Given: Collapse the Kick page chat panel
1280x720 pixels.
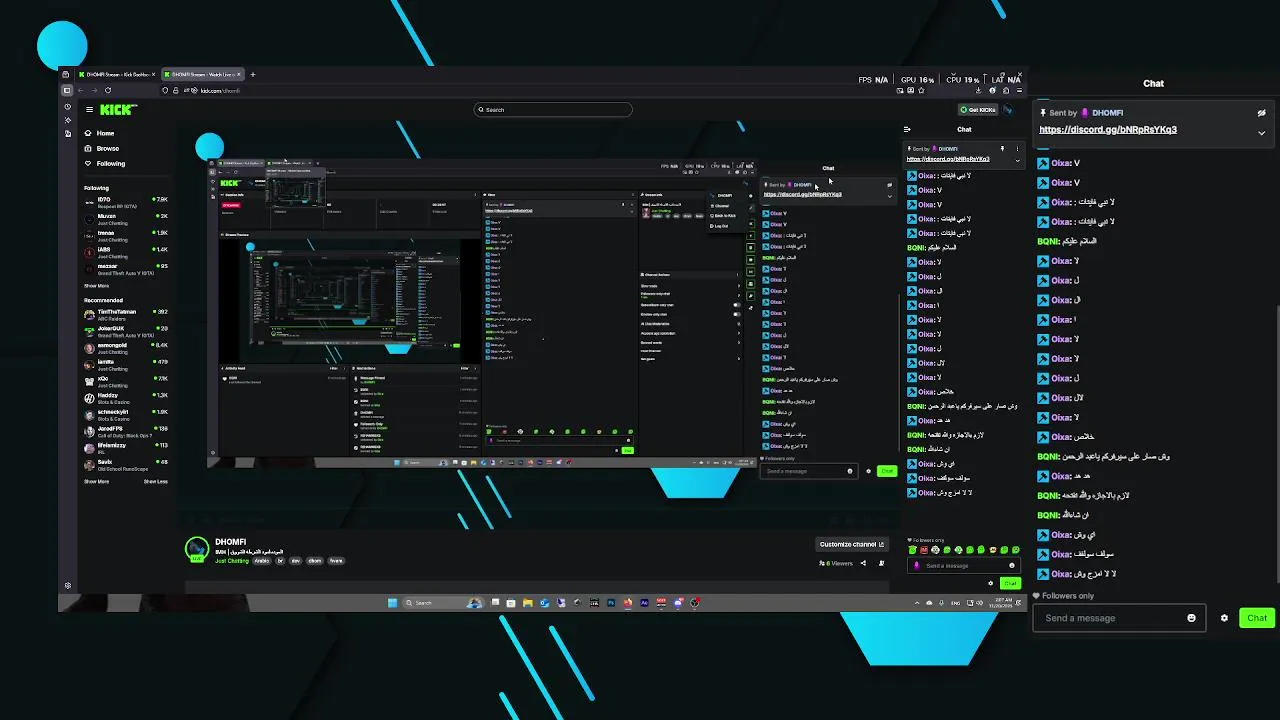Looking at the screenshot, I should coord(907,129).
